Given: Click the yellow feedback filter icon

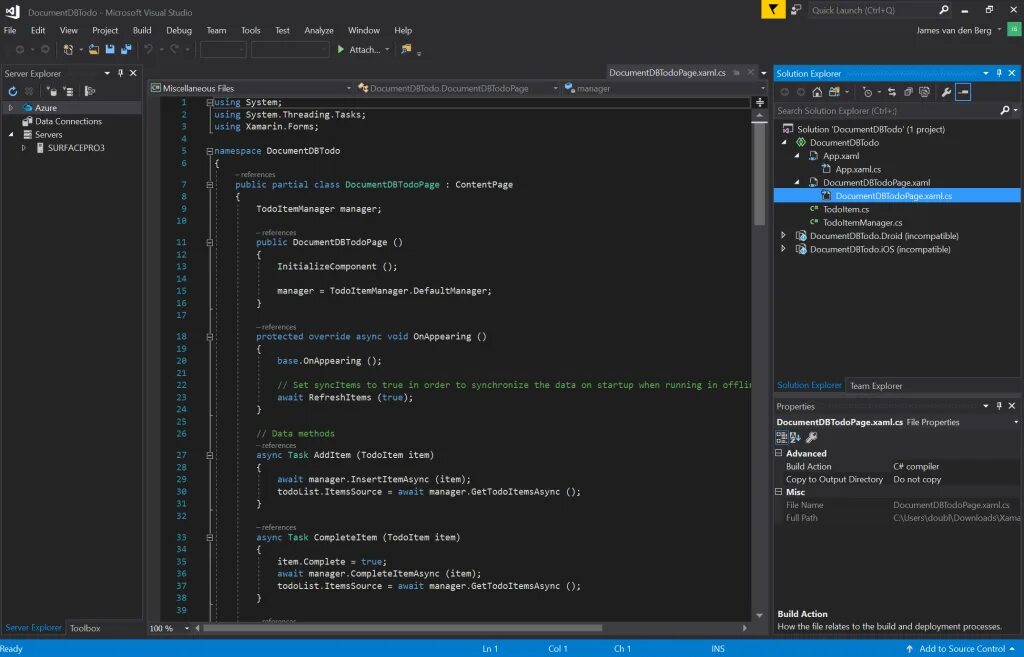Looking at the screenshot, I should click(773, 10).
